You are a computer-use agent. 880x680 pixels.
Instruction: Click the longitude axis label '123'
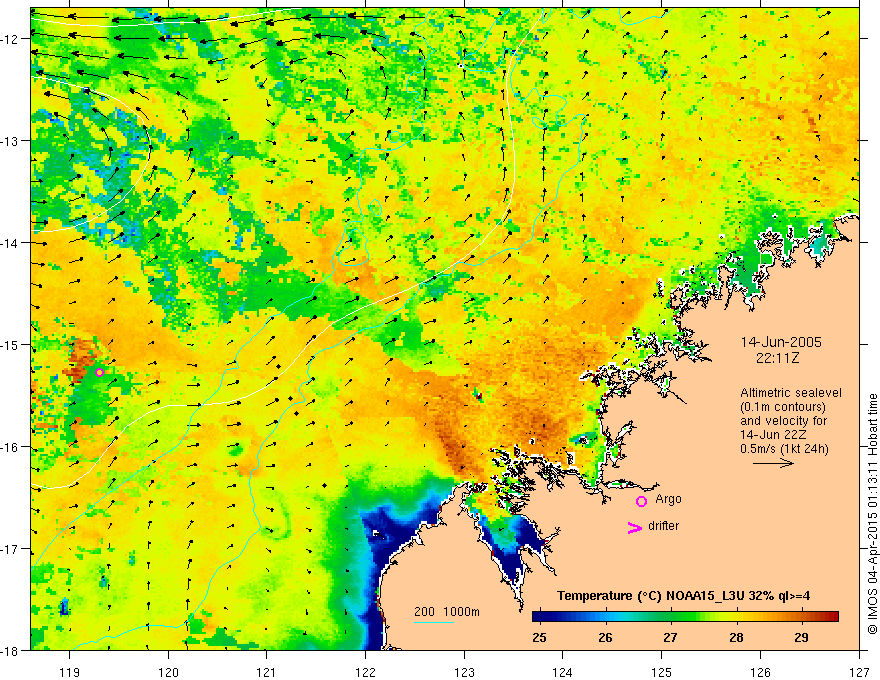tap(464, 672)
